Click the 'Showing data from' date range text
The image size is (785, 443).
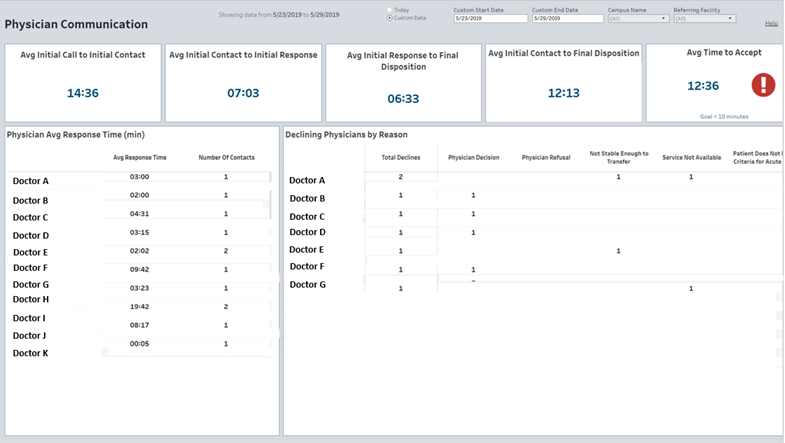click(x=279, y=15)
